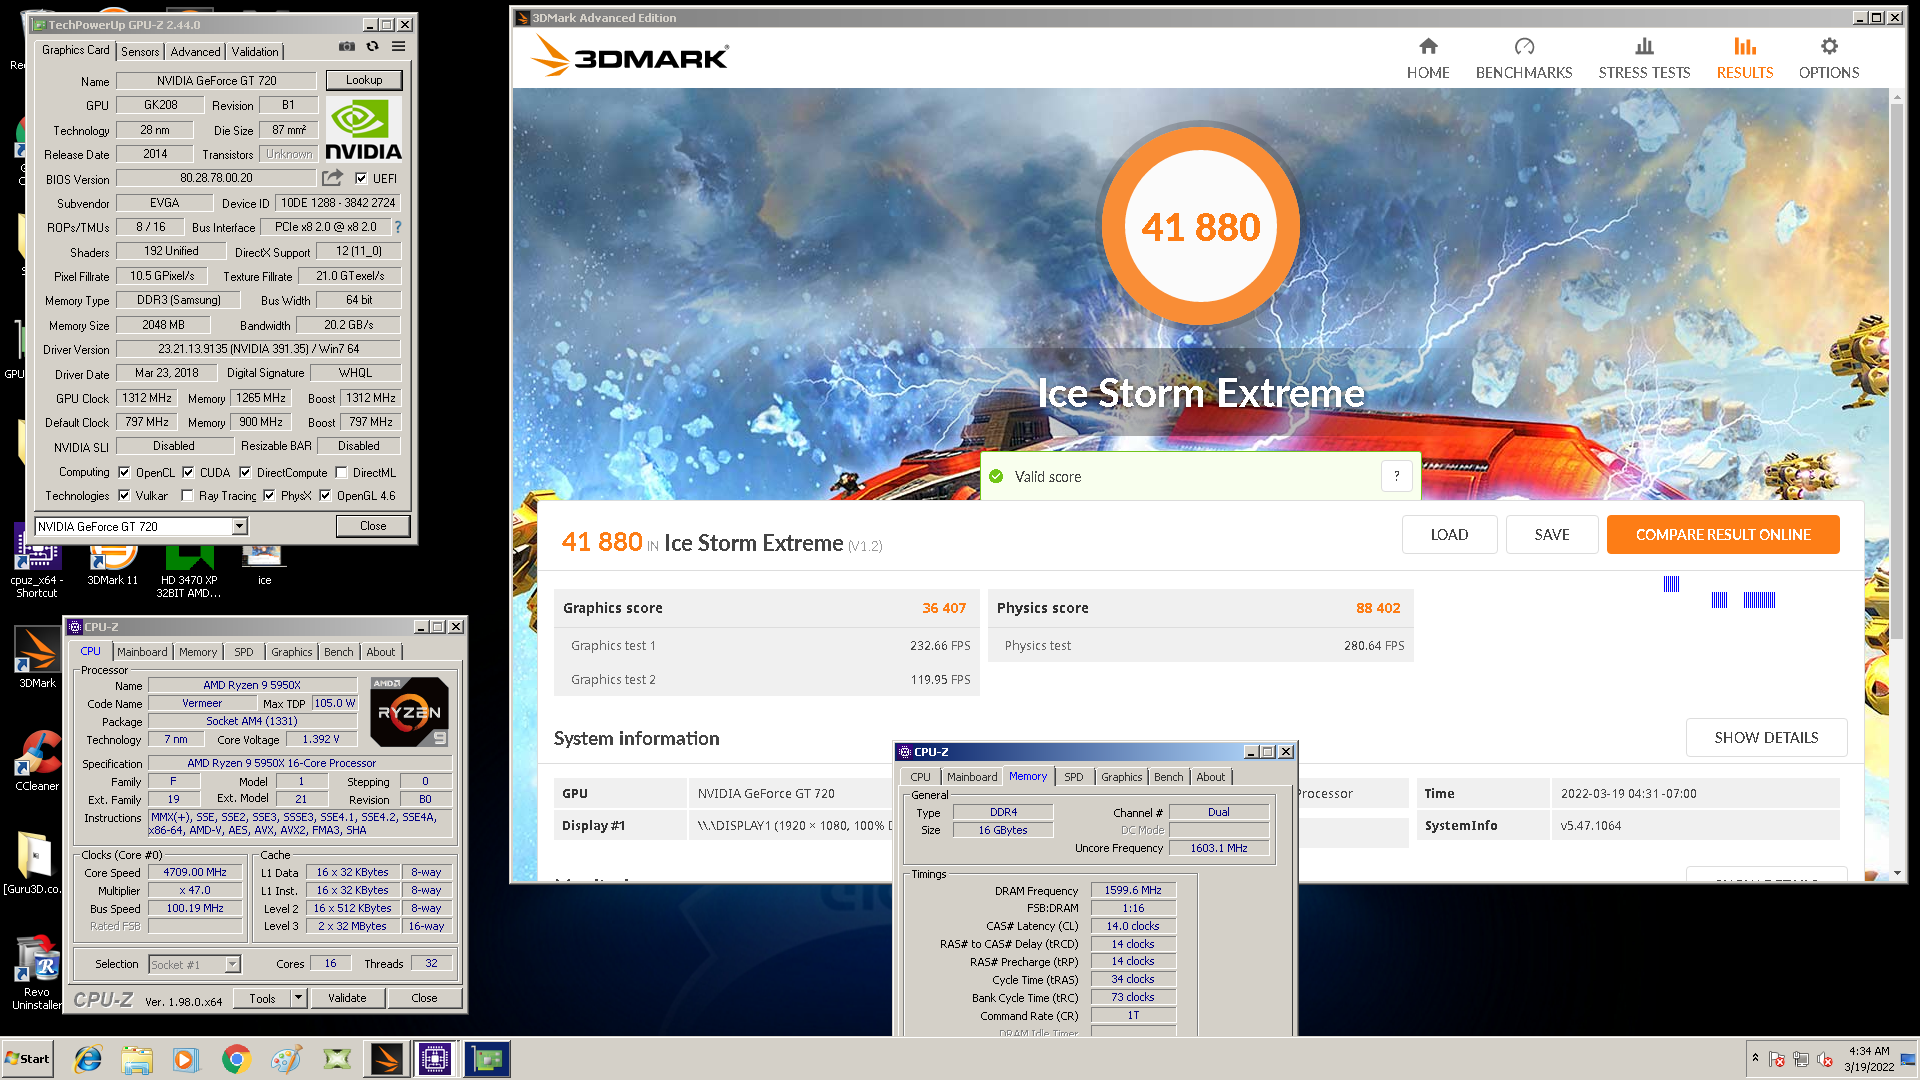Expand the Tools dropdown arrow in CPU-Z

[x=298, y=998]
